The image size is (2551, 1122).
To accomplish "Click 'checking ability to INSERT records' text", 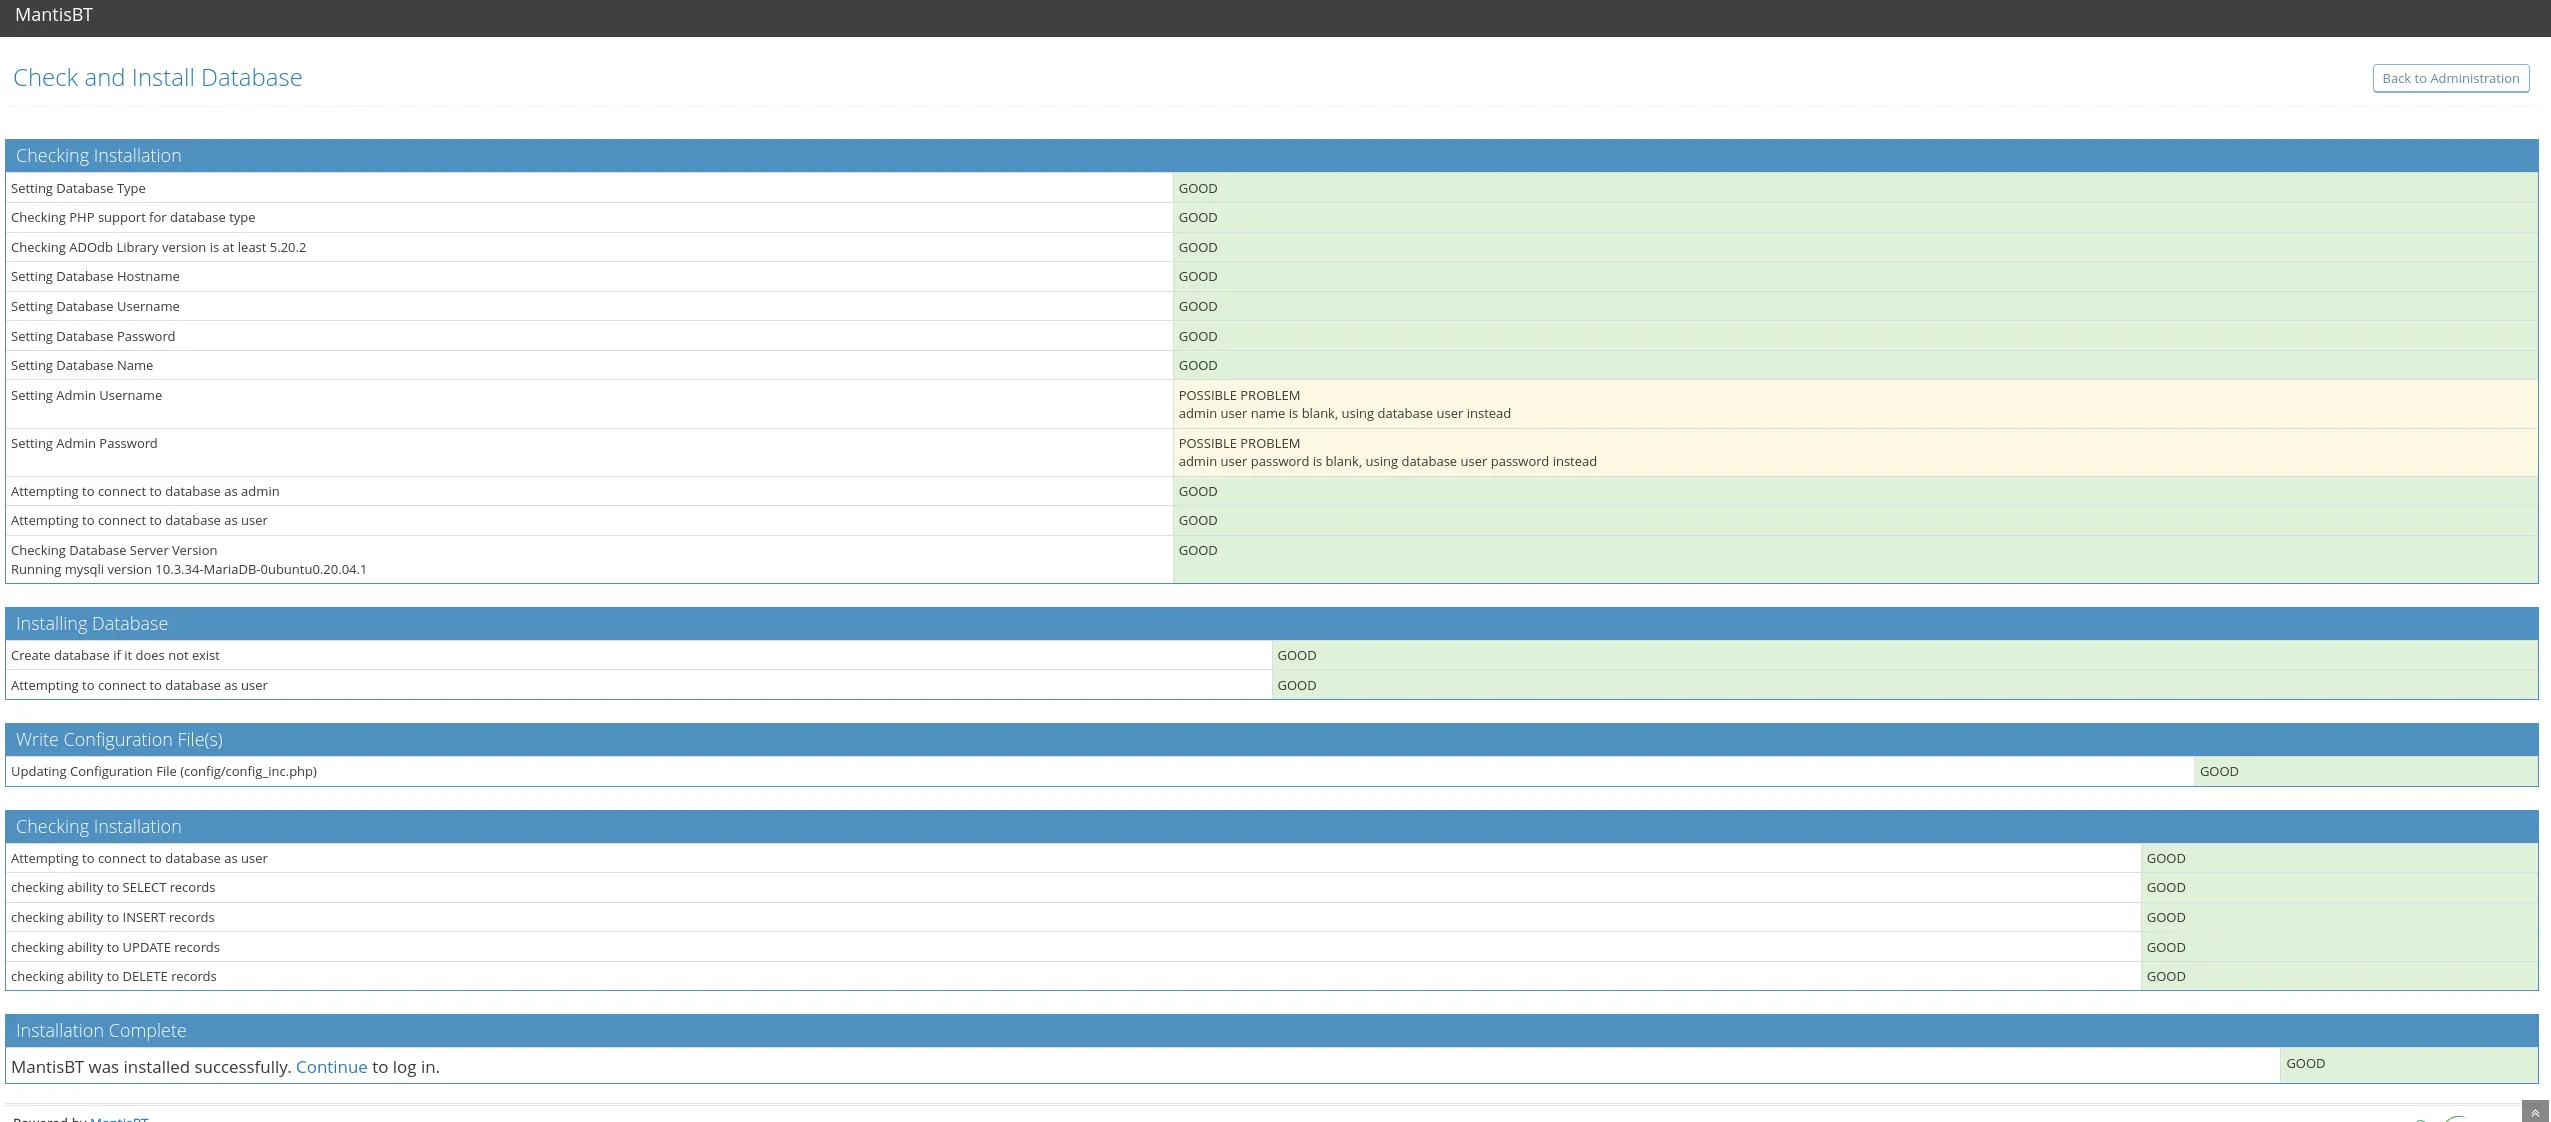I will click(112, 917).
